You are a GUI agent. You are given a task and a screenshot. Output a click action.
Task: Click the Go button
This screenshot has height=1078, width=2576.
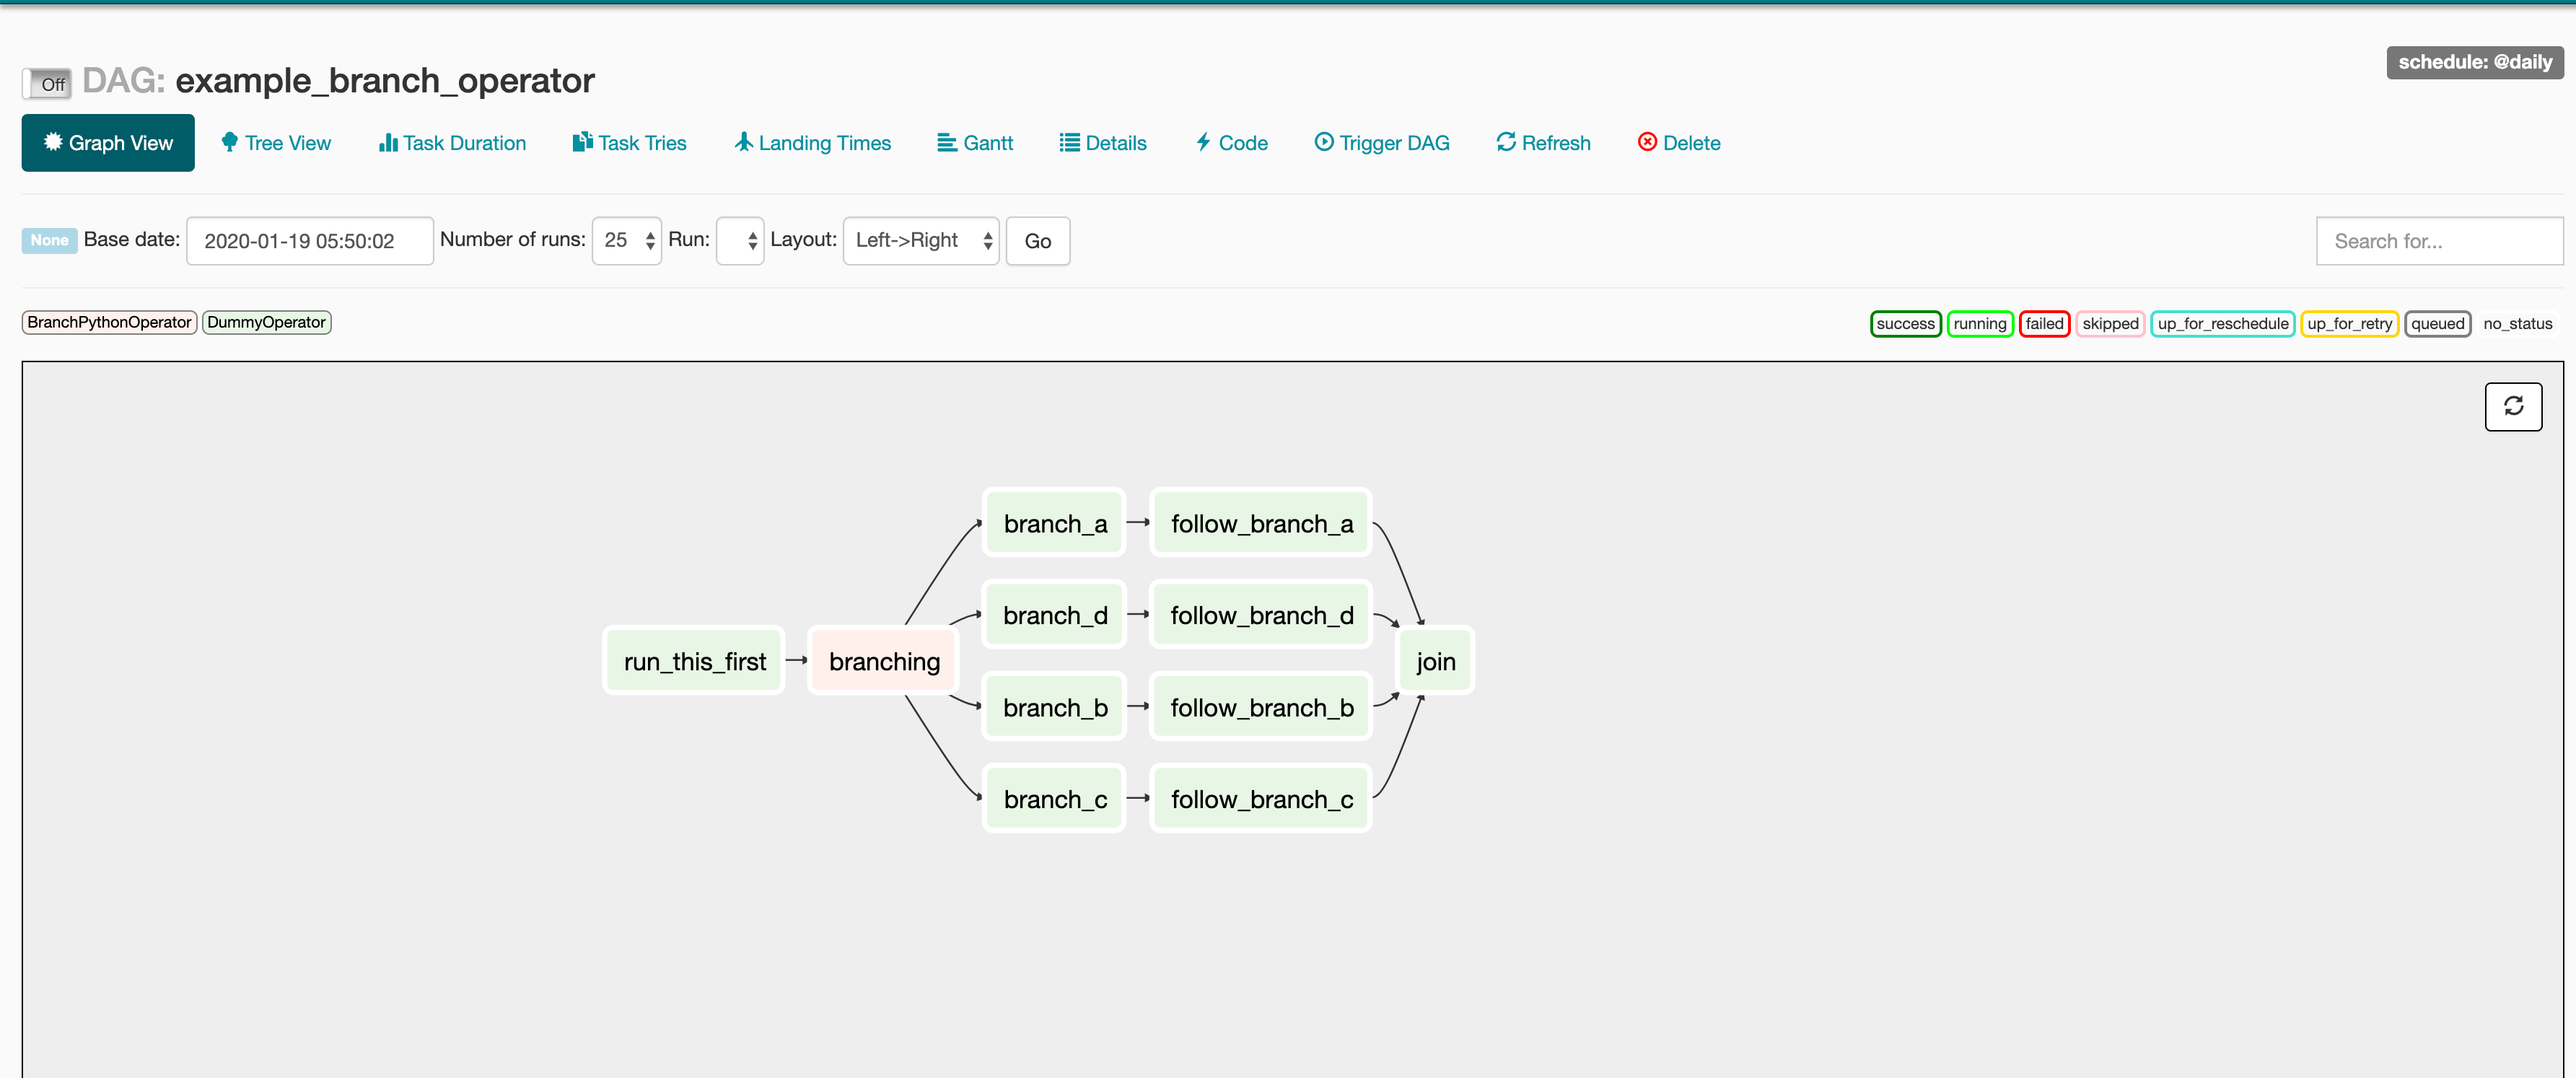click(x=1038, y=241)
